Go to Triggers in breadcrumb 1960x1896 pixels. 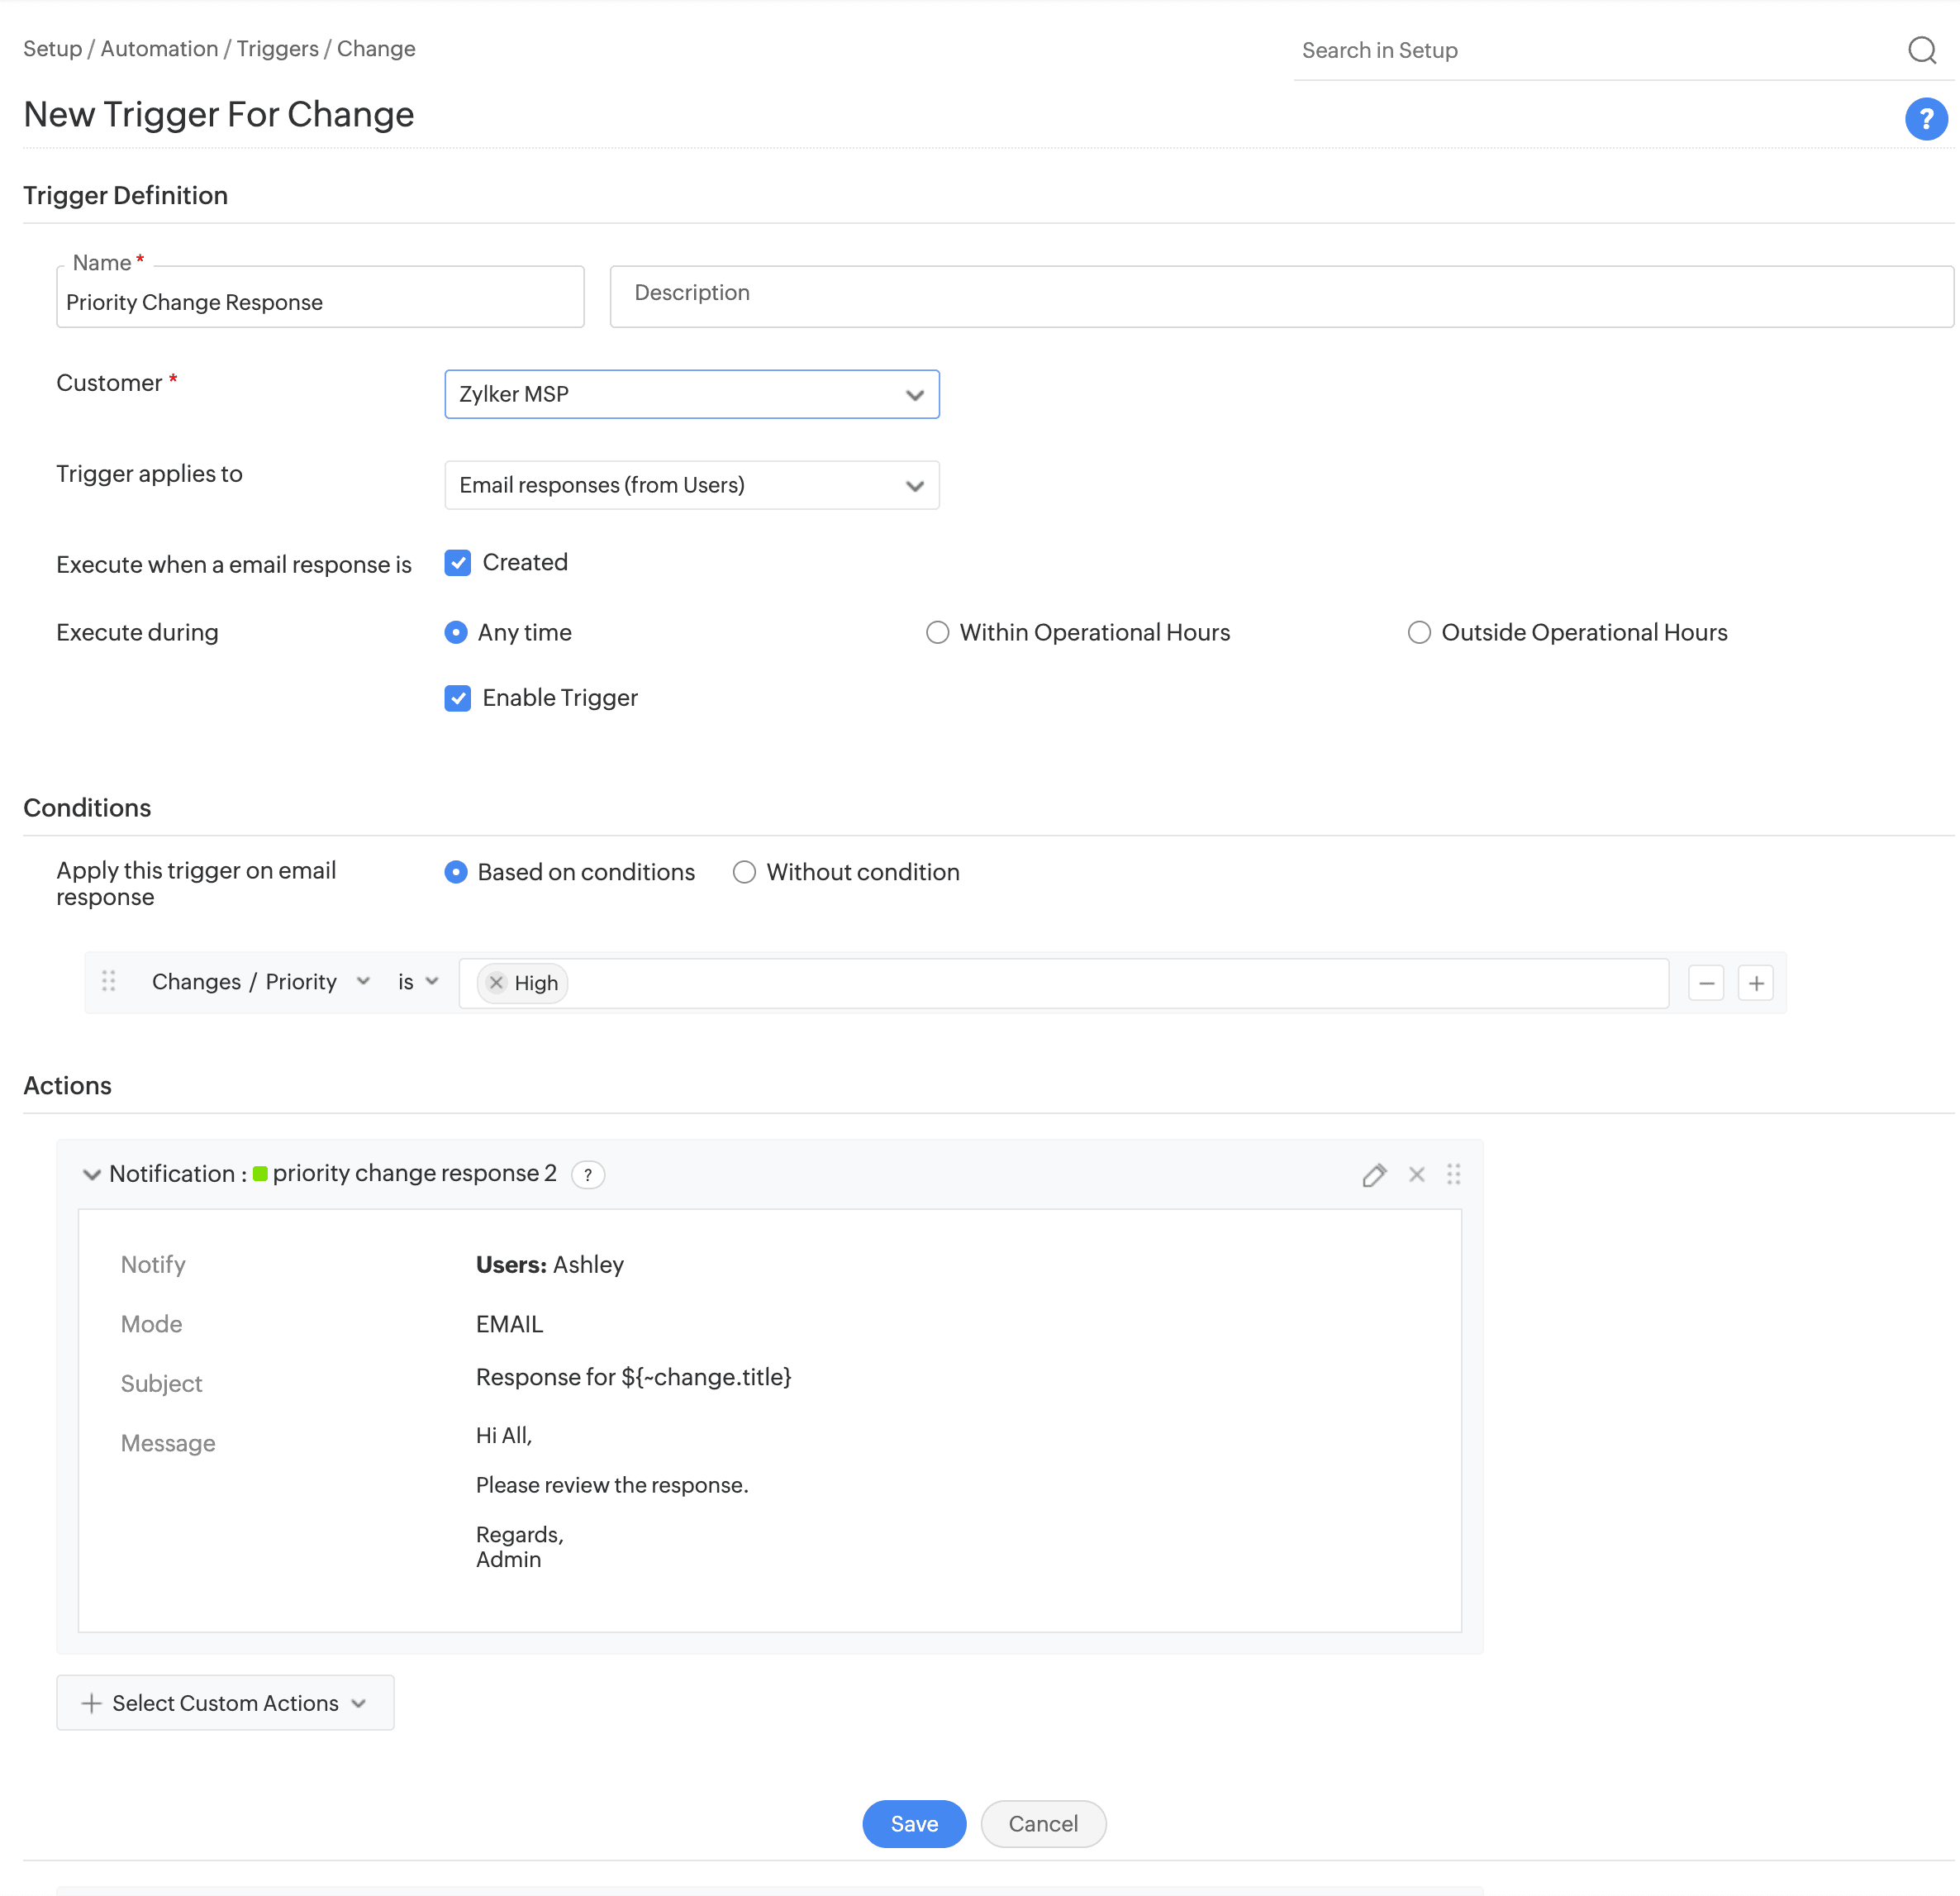[x=277, y=49]
